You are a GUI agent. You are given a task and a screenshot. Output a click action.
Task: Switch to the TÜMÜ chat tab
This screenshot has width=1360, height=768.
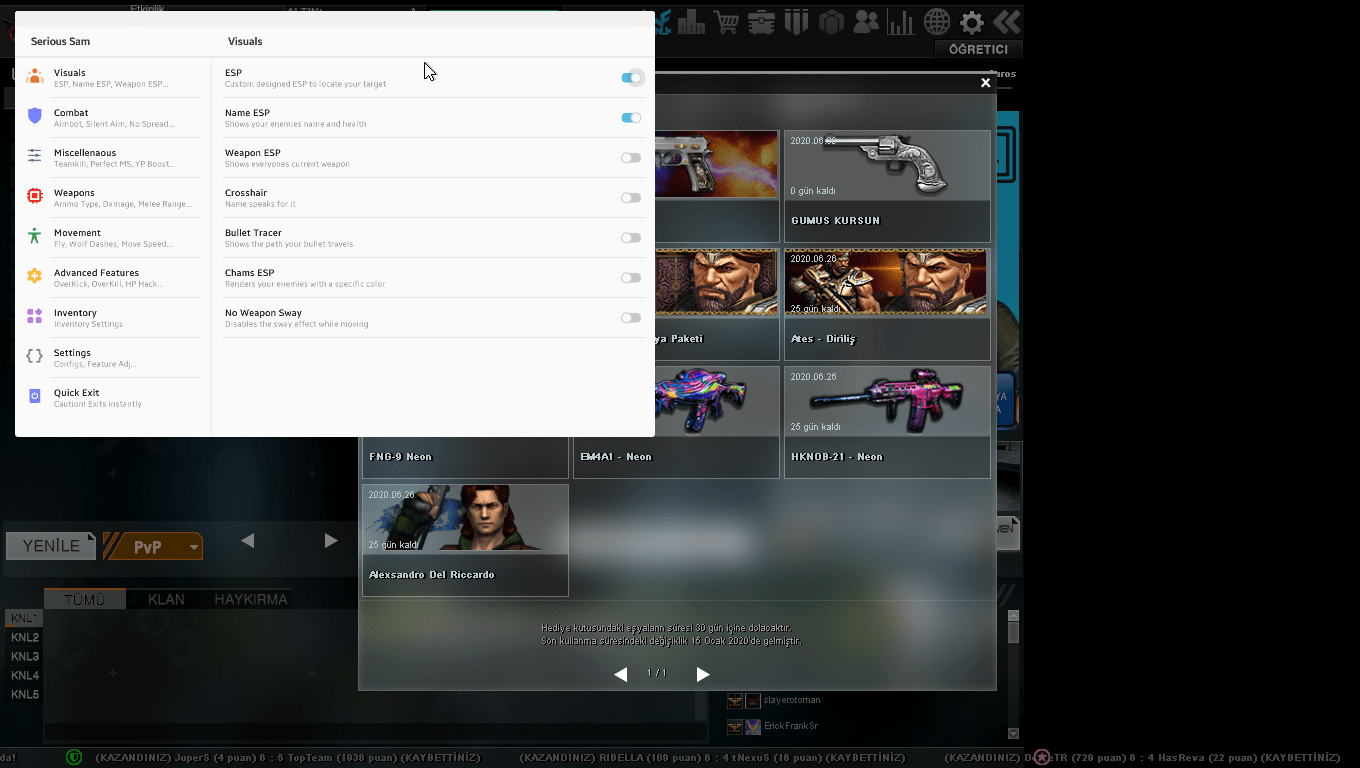85,599
